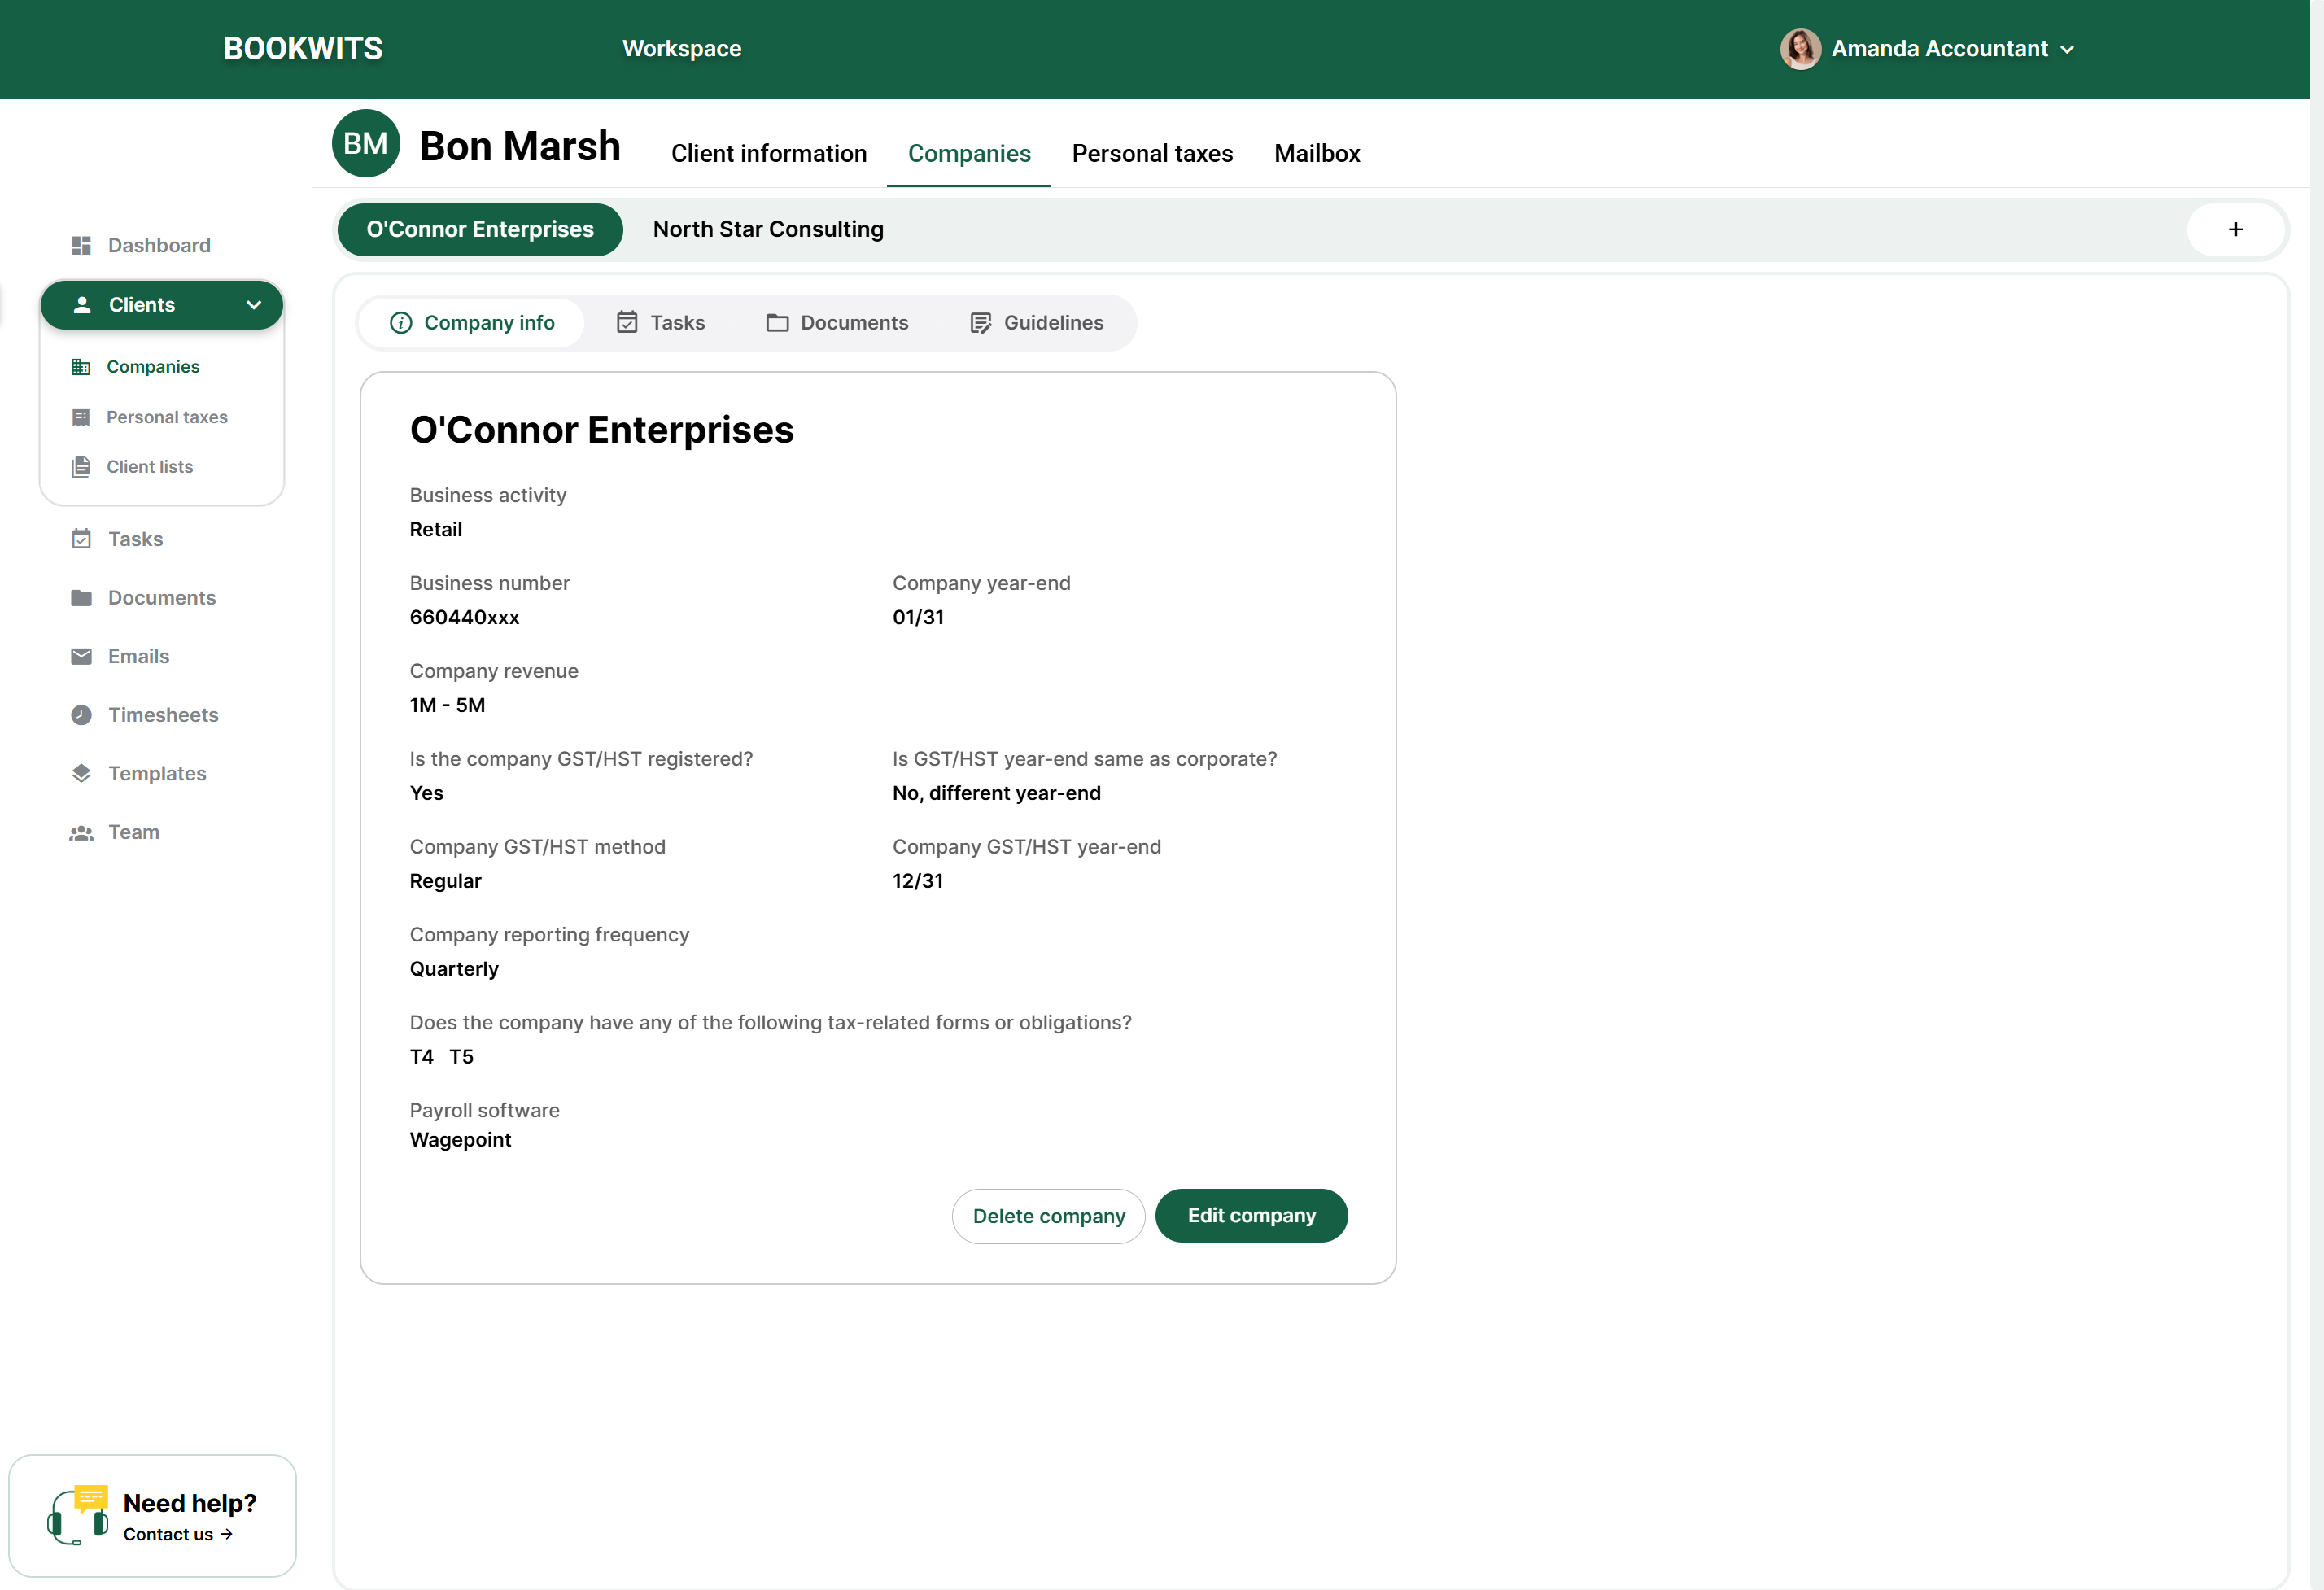Open Workspace in the header
Viewport: 2324px width, 1590px height.
[682, 48]
